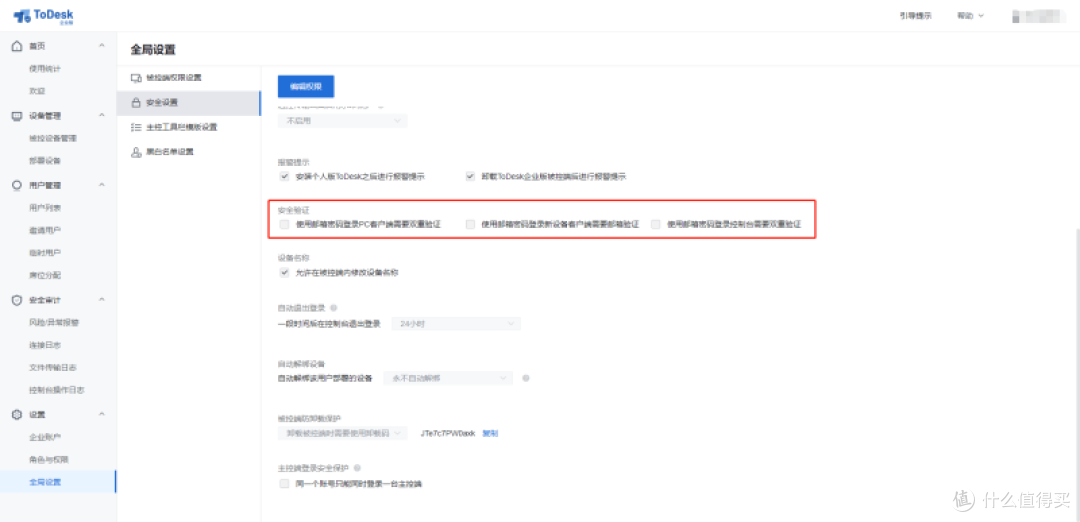This screenshot has height=522, width=1080.
Task: Open 使用统计 in sidebar
Action: [x=45, y=69]
